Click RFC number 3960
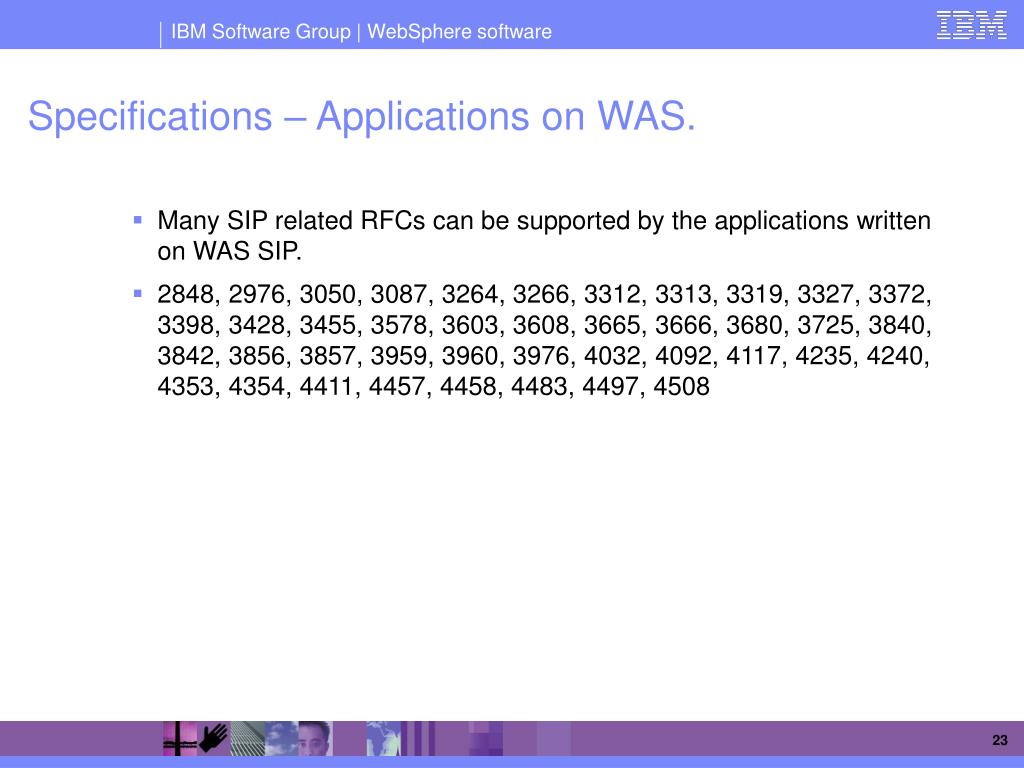Viewport: 1024px width, 768px height. click(x=470, y=356)
